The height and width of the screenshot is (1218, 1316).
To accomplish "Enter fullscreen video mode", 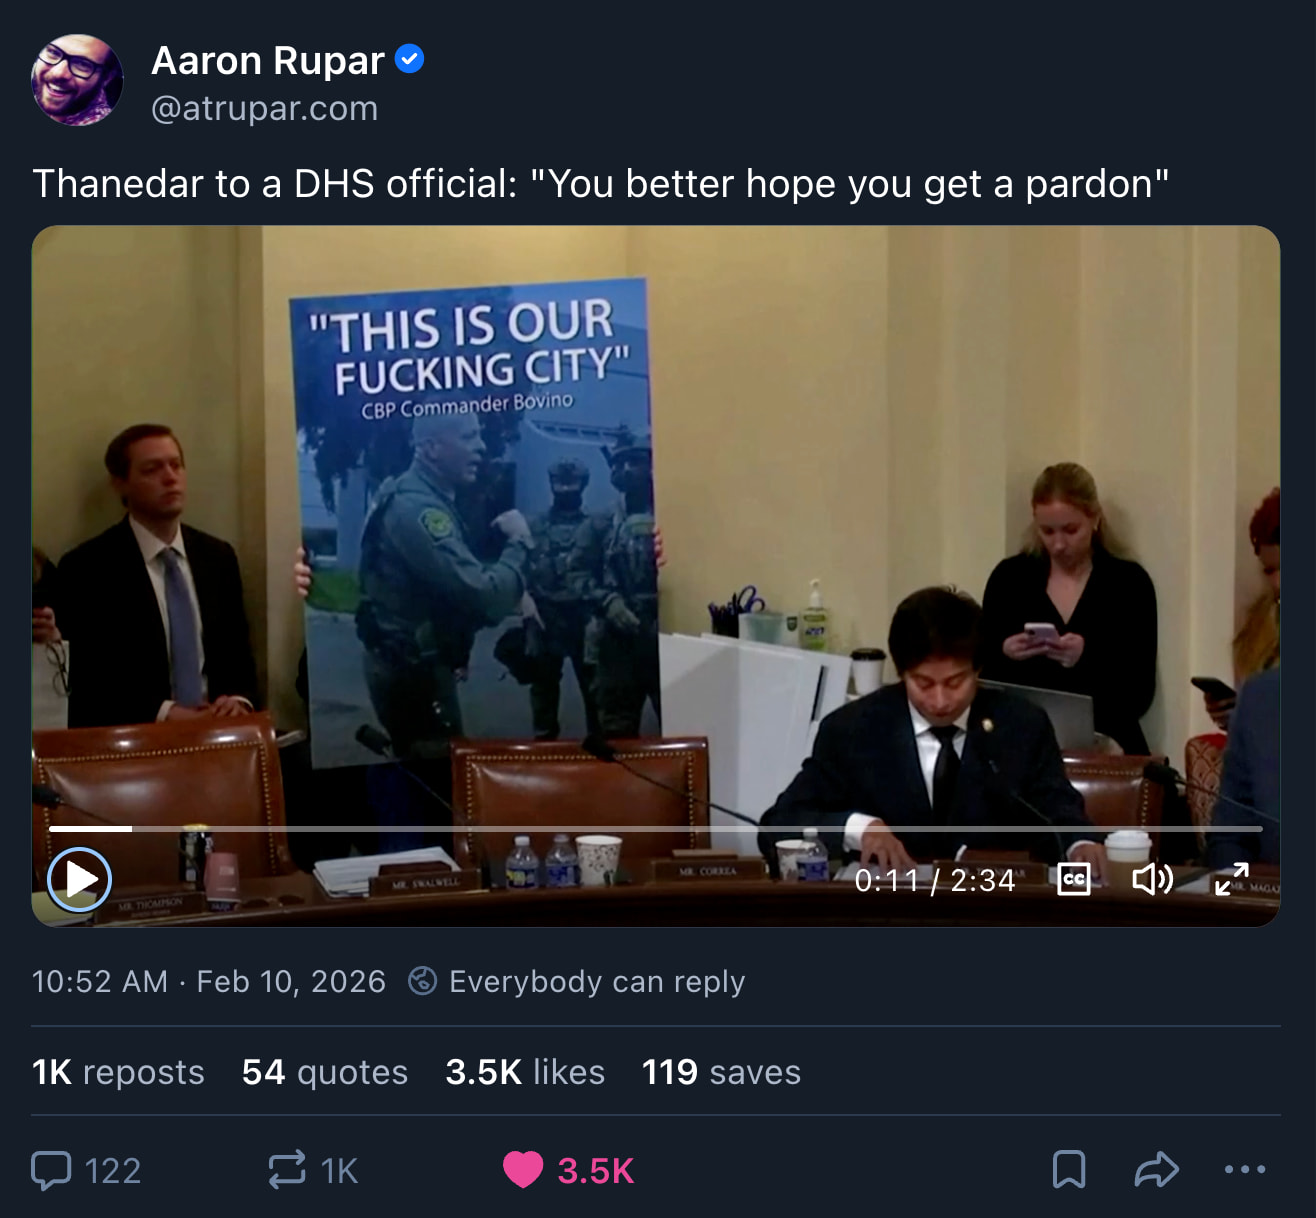I will click(1231, 879).
